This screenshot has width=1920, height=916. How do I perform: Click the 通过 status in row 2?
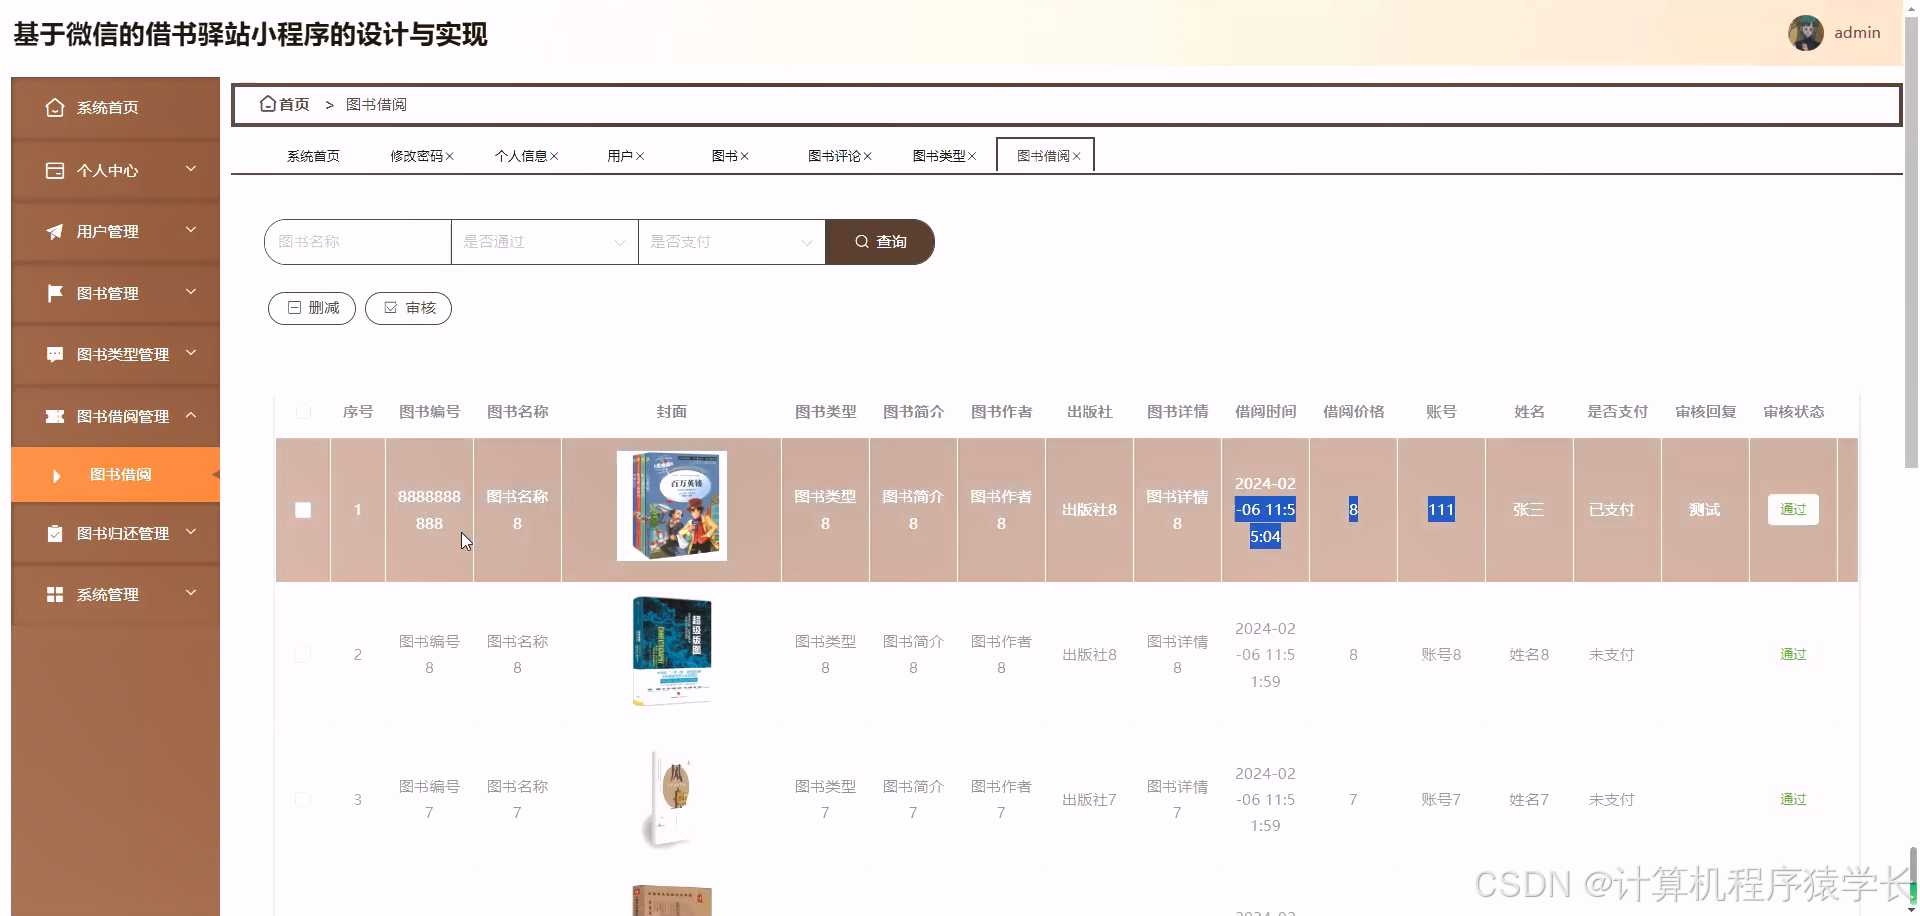click(x=1793, y=655)
